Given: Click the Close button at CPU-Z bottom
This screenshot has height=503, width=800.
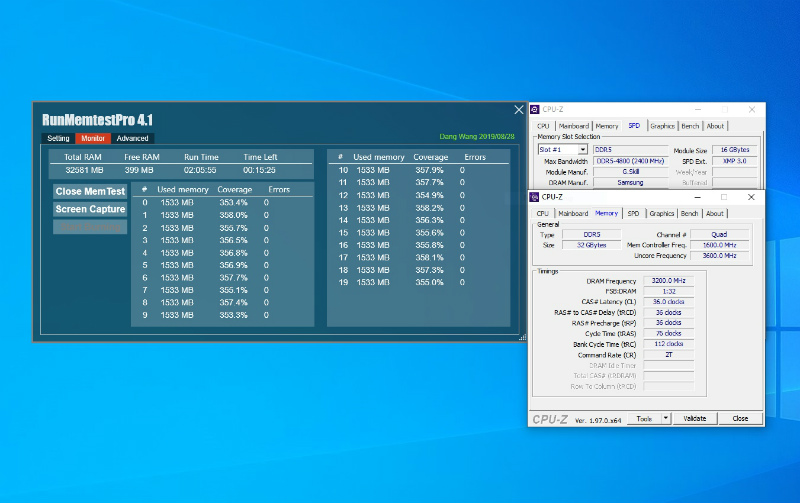Looking at the screenshot, I should click(x=740, y=418).
